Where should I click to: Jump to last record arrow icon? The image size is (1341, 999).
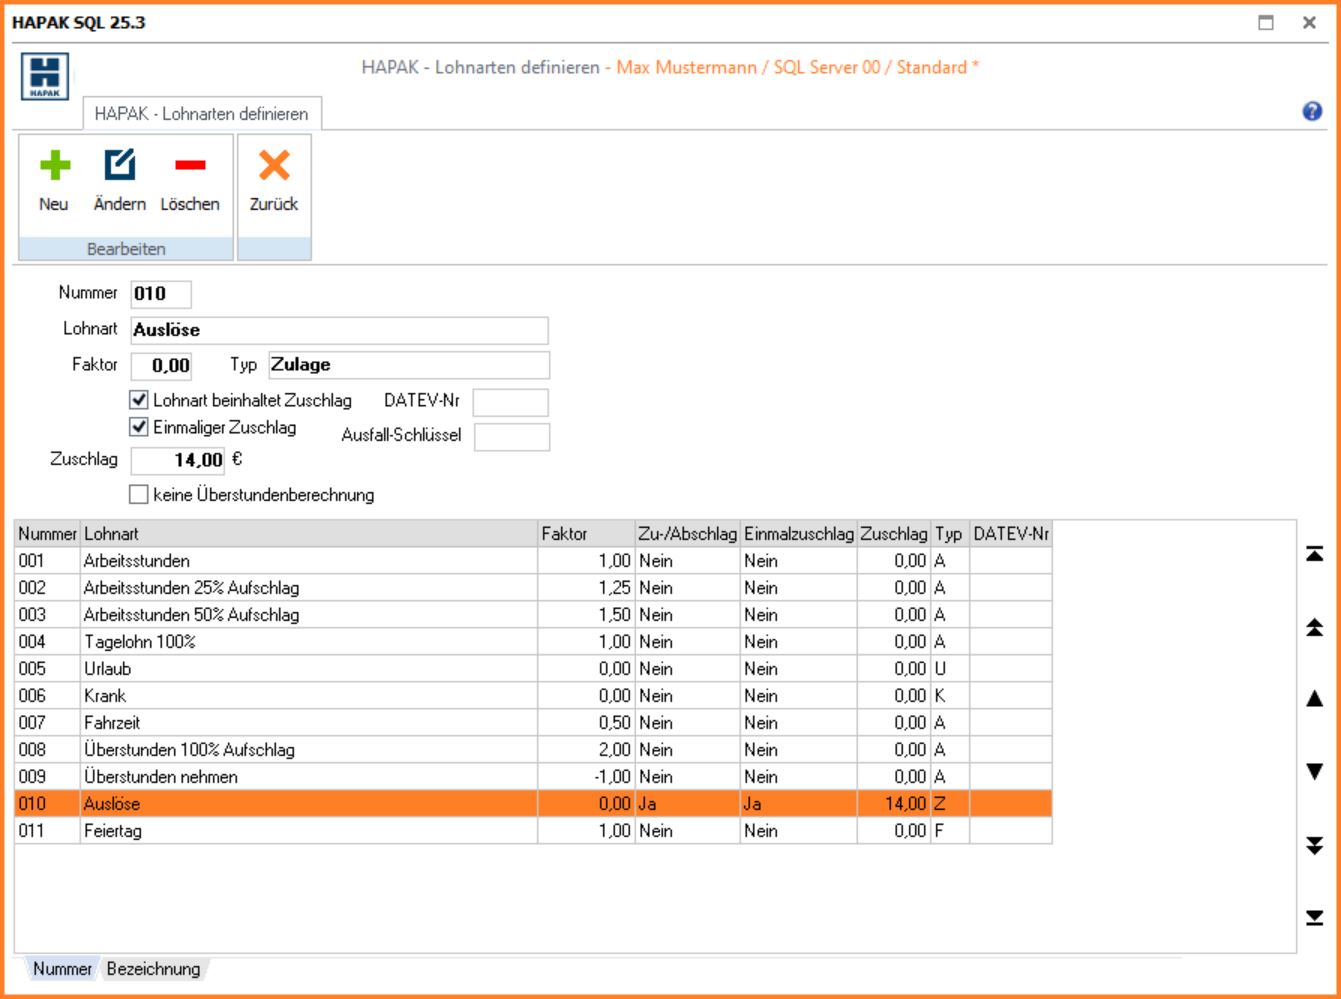tap(1315, 918)
